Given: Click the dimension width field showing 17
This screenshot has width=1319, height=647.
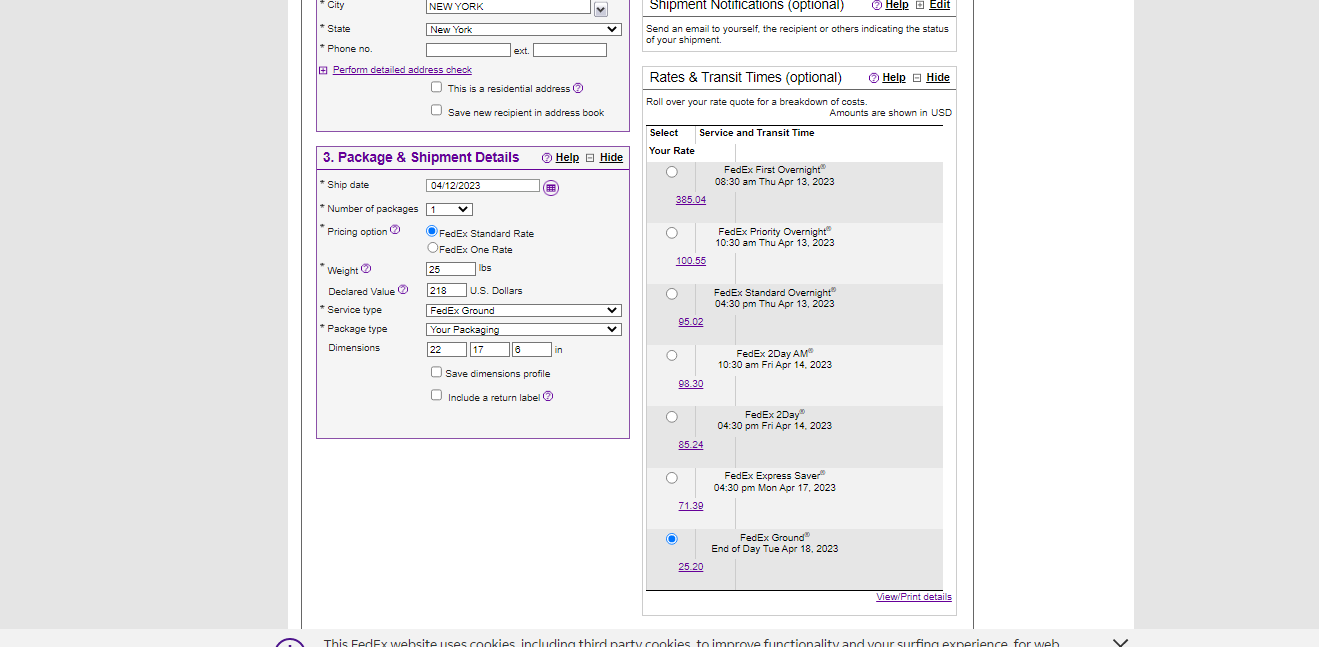Looking at the screenshot, I should [490, 350].
